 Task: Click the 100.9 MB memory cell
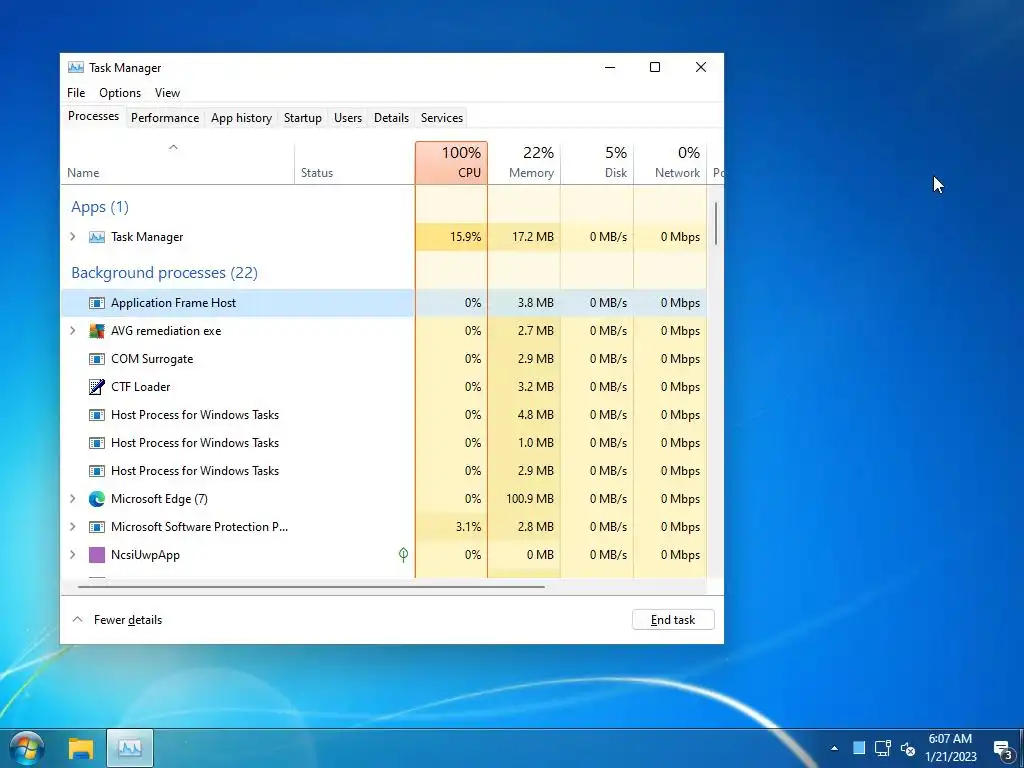tap(524, 499)
